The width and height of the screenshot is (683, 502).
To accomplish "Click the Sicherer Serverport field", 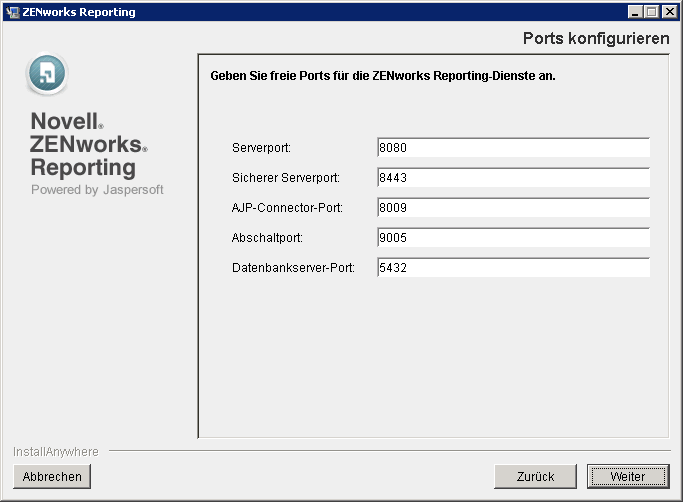I will 513,178.
